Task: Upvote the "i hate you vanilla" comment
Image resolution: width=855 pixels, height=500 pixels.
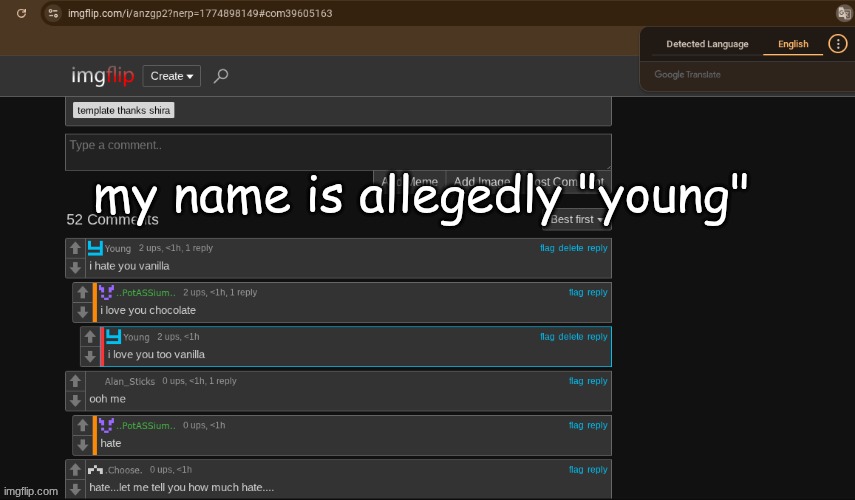Action: tap(74, 248)
